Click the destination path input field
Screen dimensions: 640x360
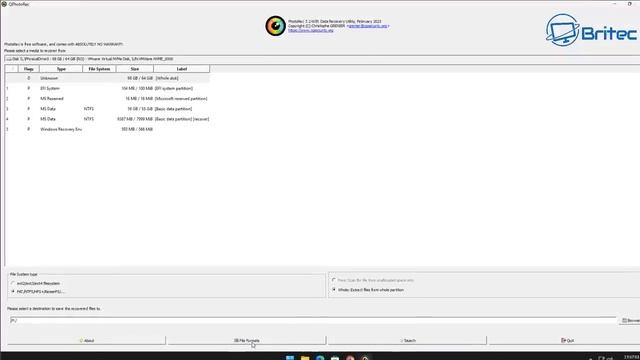(x=313, y=320)
